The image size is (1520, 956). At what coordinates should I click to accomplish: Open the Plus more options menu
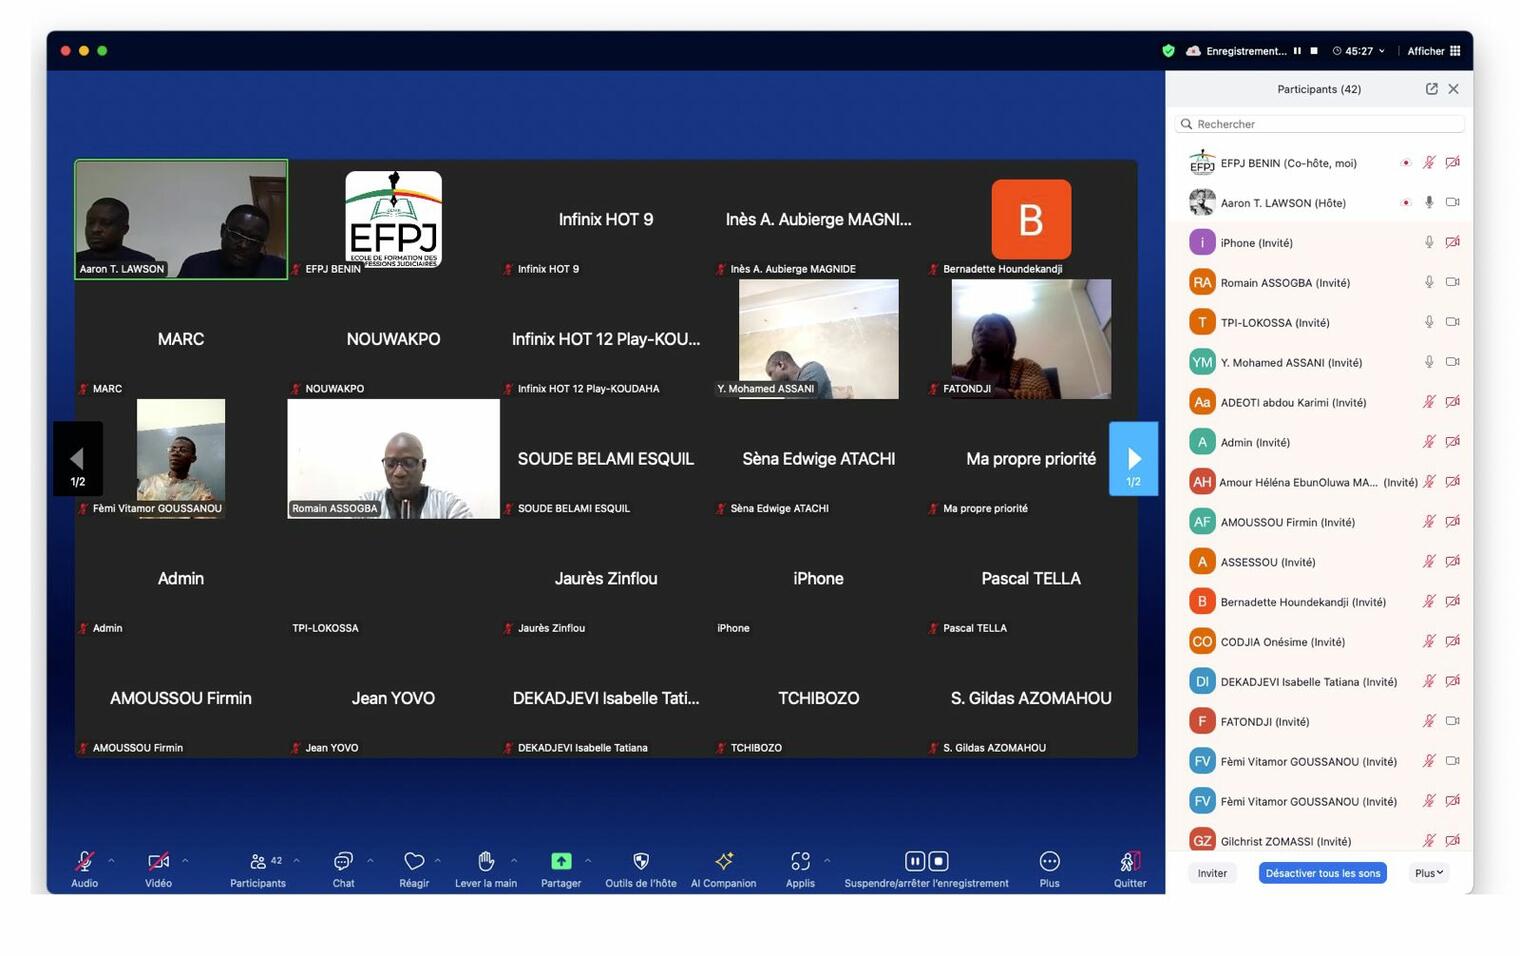pos(1049,862)
